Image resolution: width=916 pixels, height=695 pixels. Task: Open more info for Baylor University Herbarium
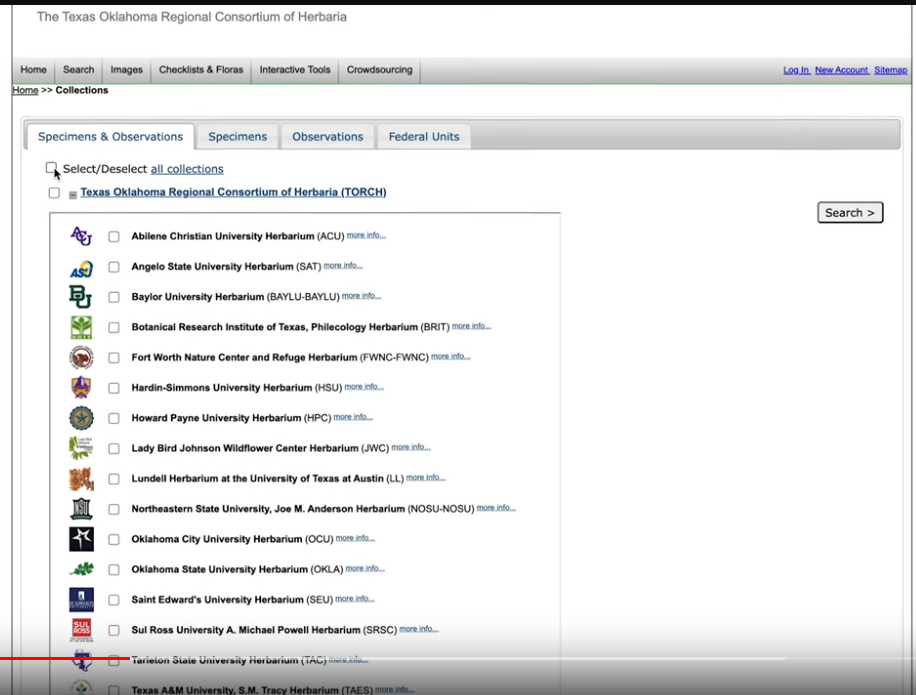click(x=362, y=296)
